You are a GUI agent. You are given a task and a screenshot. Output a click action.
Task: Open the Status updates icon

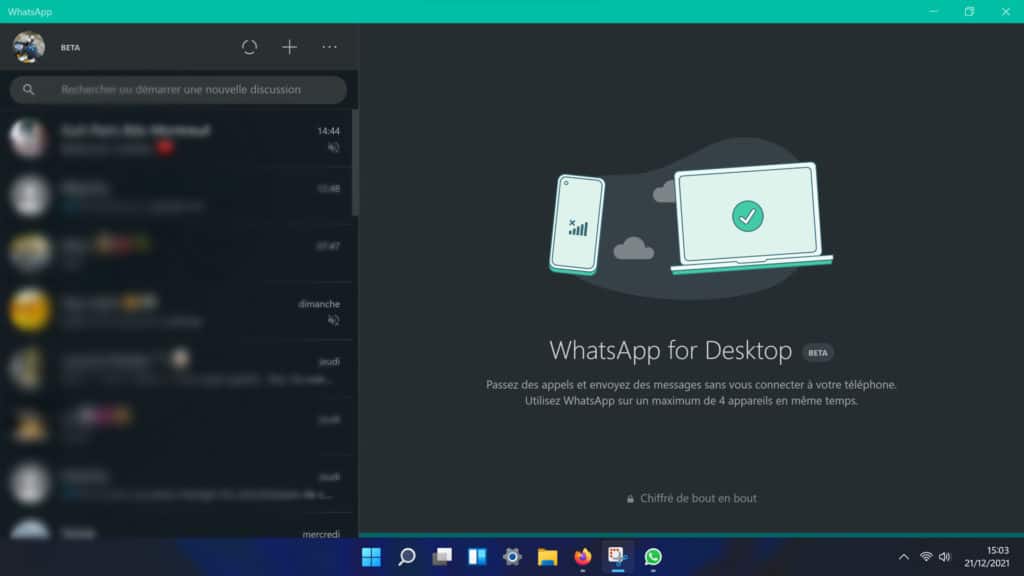(x=249, y=47)
